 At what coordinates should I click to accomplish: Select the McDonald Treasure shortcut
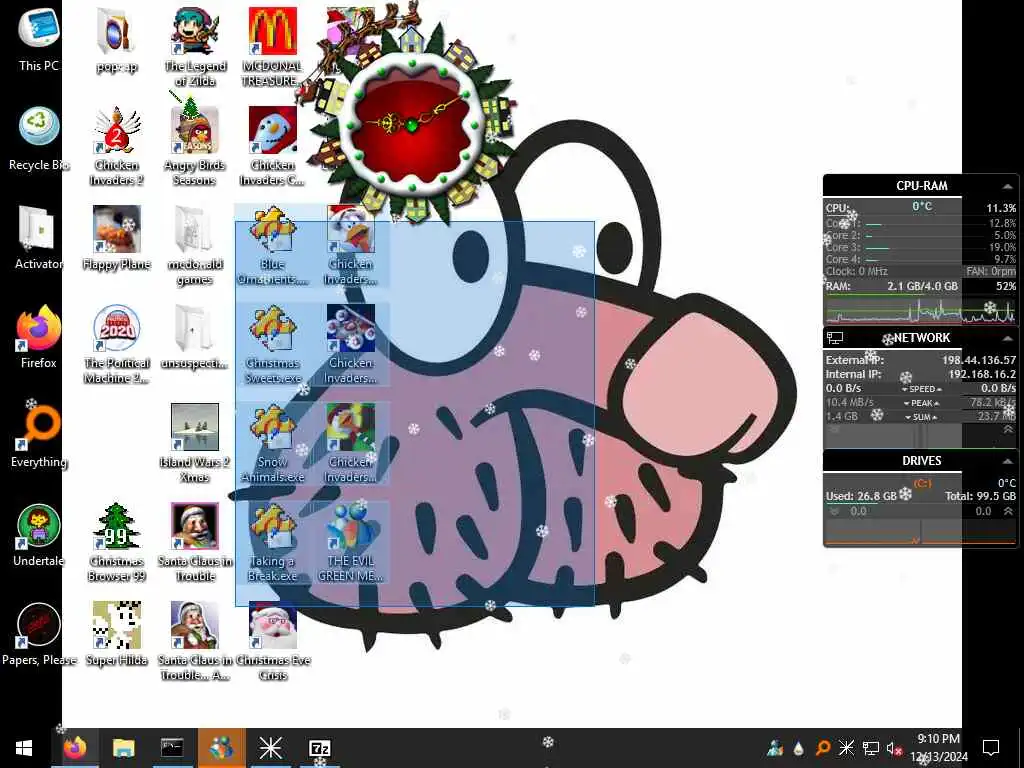272,47
